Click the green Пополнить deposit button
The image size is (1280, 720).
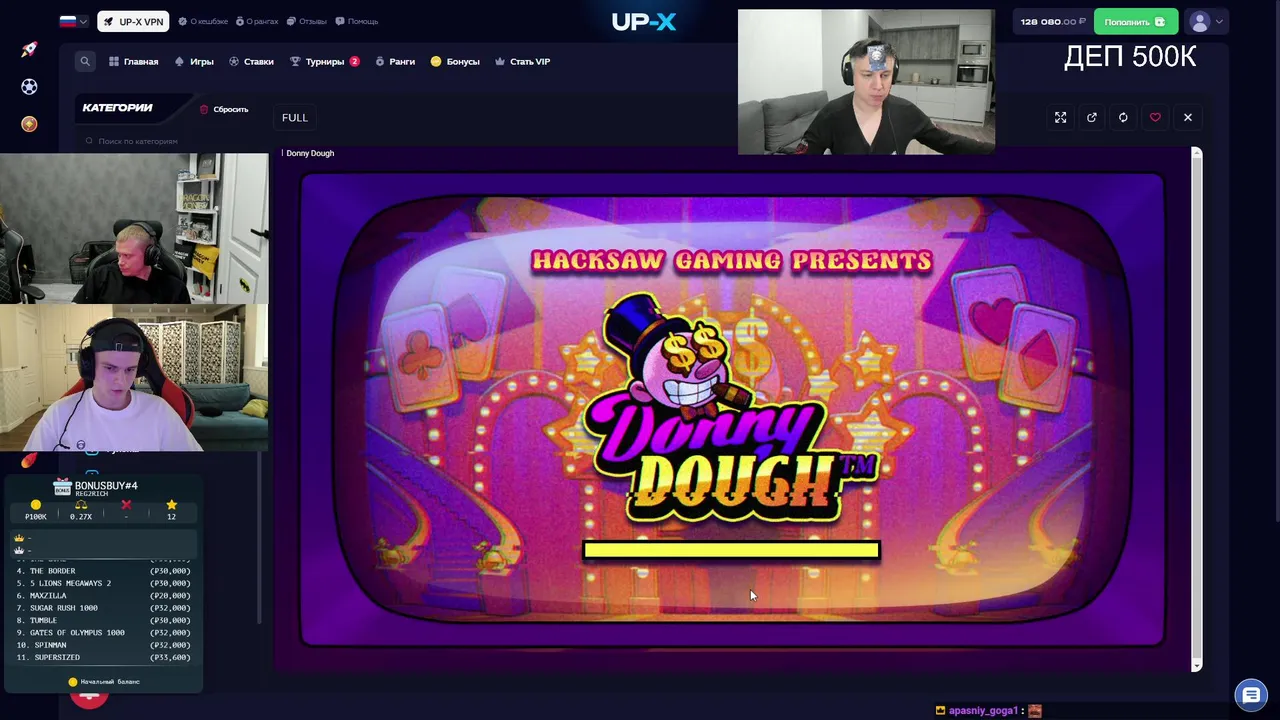(1135, 21)
